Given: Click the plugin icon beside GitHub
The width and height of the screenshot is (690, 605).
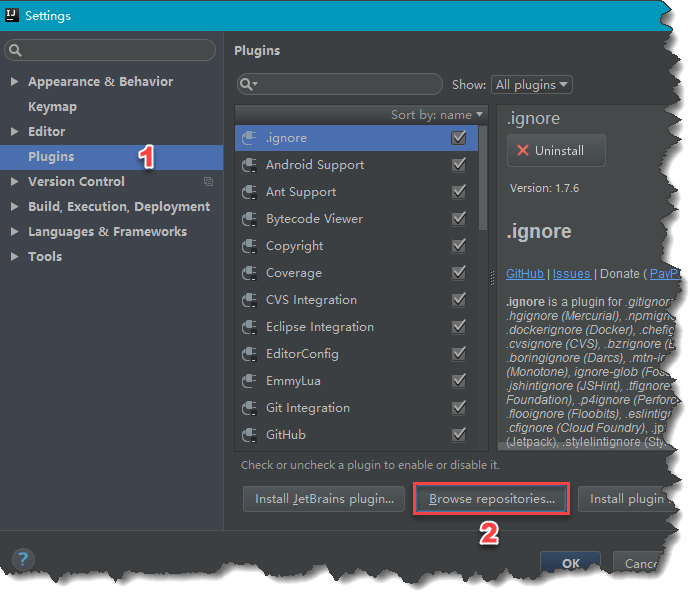Looking at the screenshot, I should point(249,435).
